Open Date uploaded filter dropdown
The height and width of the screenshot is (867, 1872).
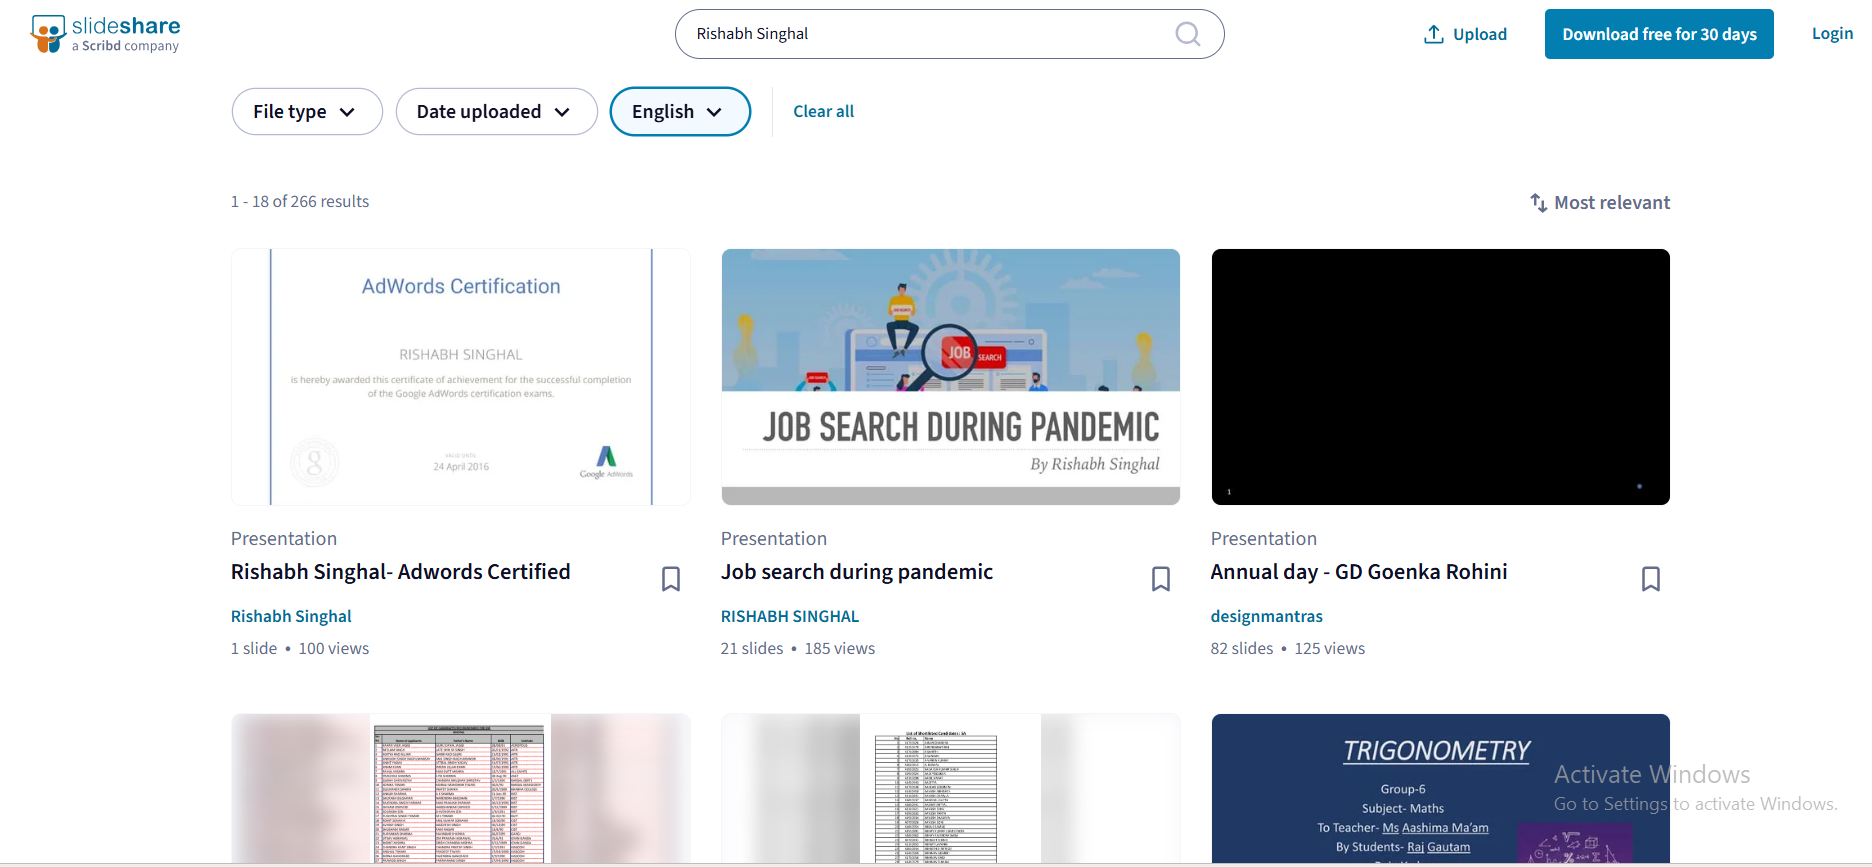pos(496,112)
